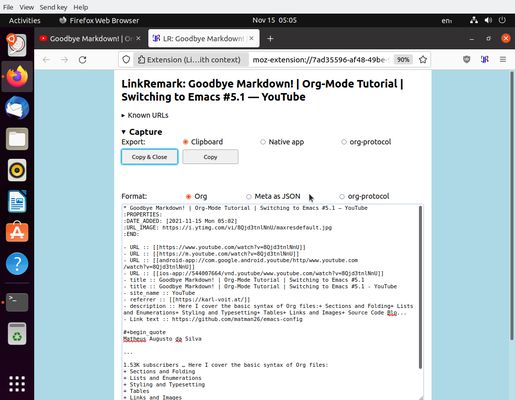The width and height of the screenshot is (515, 400).
Task: Click the Copy button
Action: [210, 157]
